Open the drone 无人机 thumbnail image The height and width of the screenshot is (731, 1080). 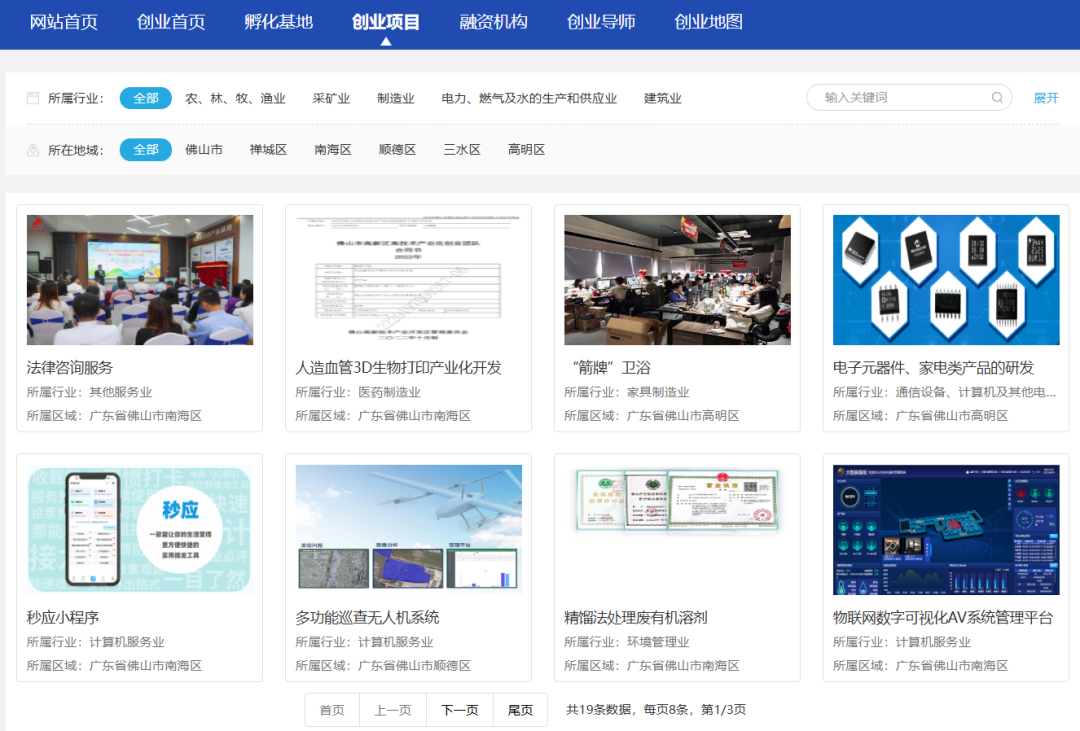408,530
